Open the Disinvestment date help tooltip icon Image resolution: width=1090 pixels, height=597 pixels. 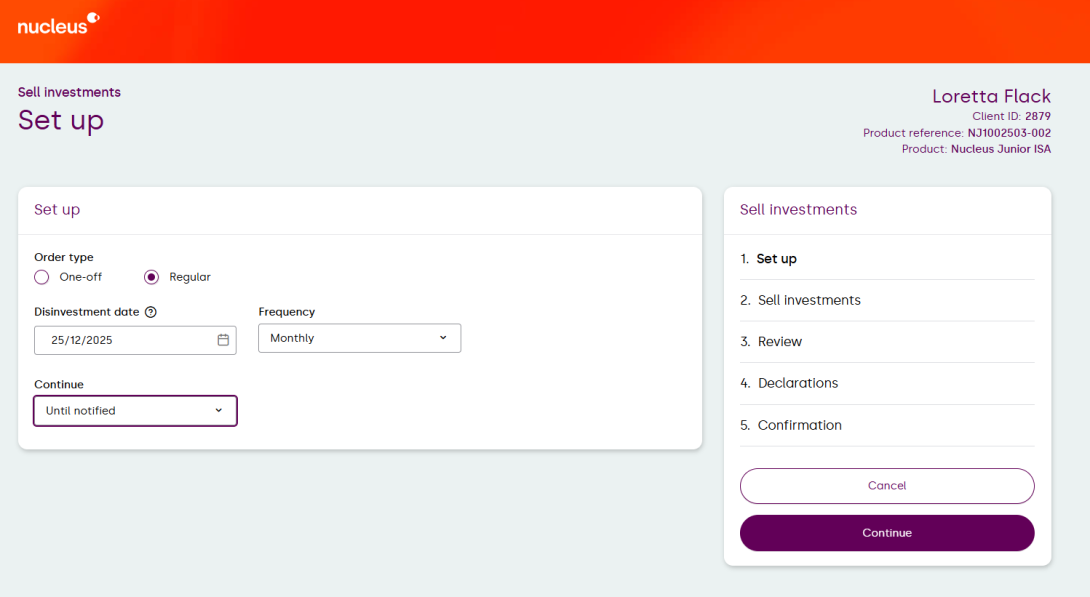pos(150,312)
